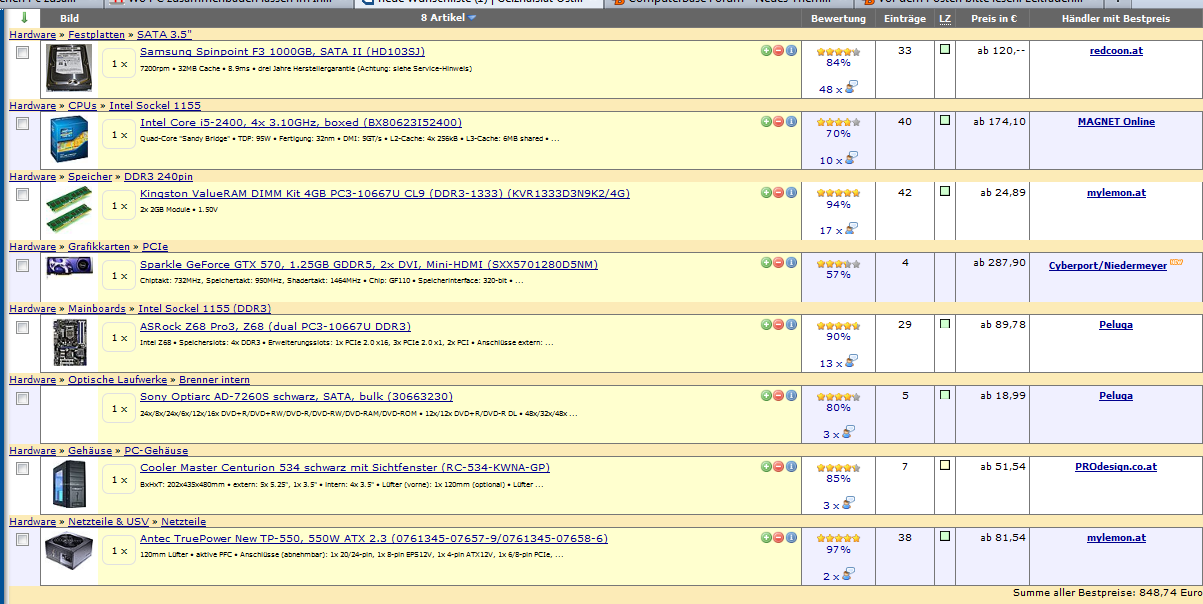Tick the checkbox for Antec TruePower row
Viewport: 1203px width, 604px height.
[x=23, y=540]
